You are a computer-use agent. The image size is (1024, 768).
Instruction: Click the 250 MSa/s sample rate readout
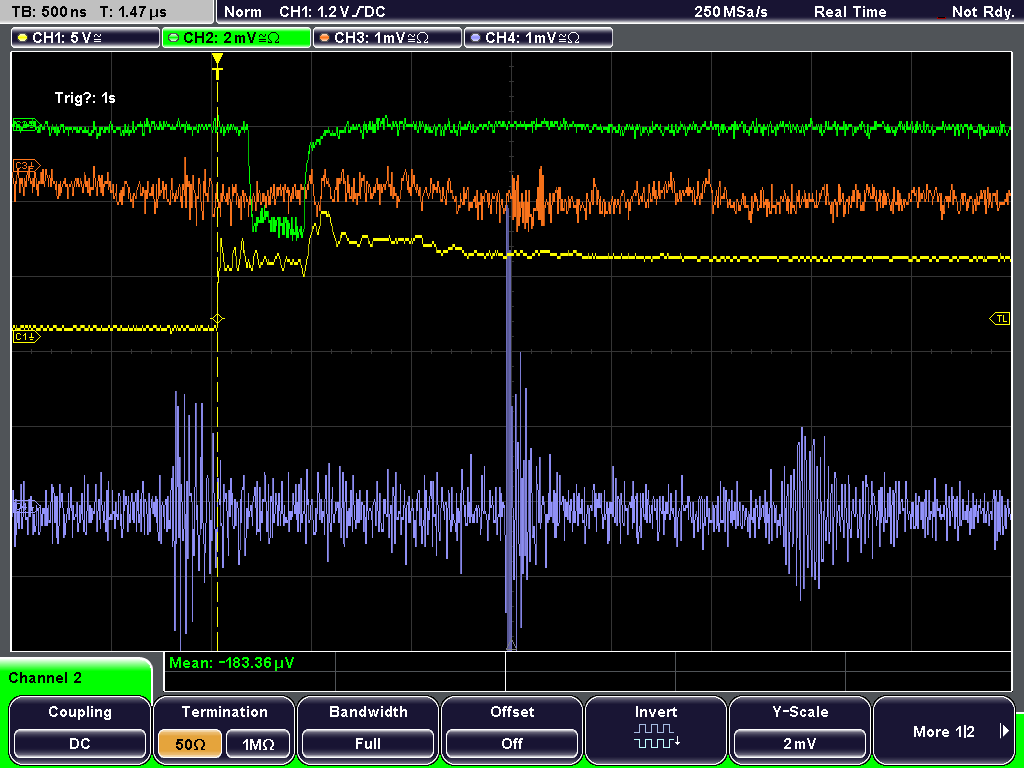click(x=731, y=12)
